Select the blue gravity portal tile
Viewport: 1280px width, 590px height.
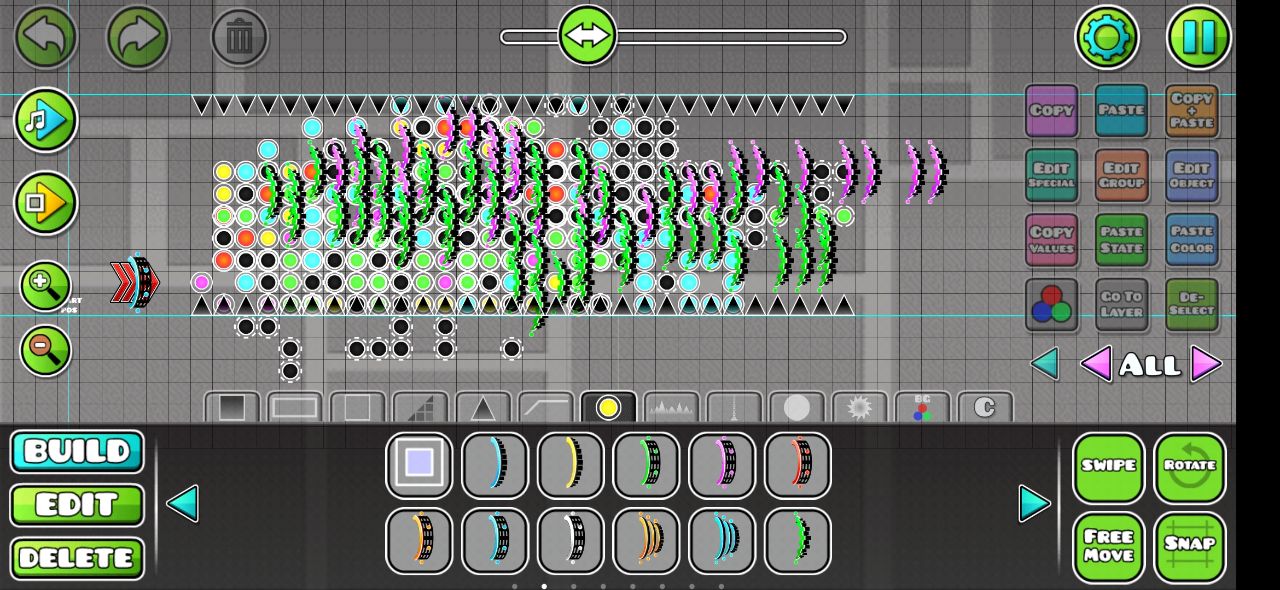495,465
